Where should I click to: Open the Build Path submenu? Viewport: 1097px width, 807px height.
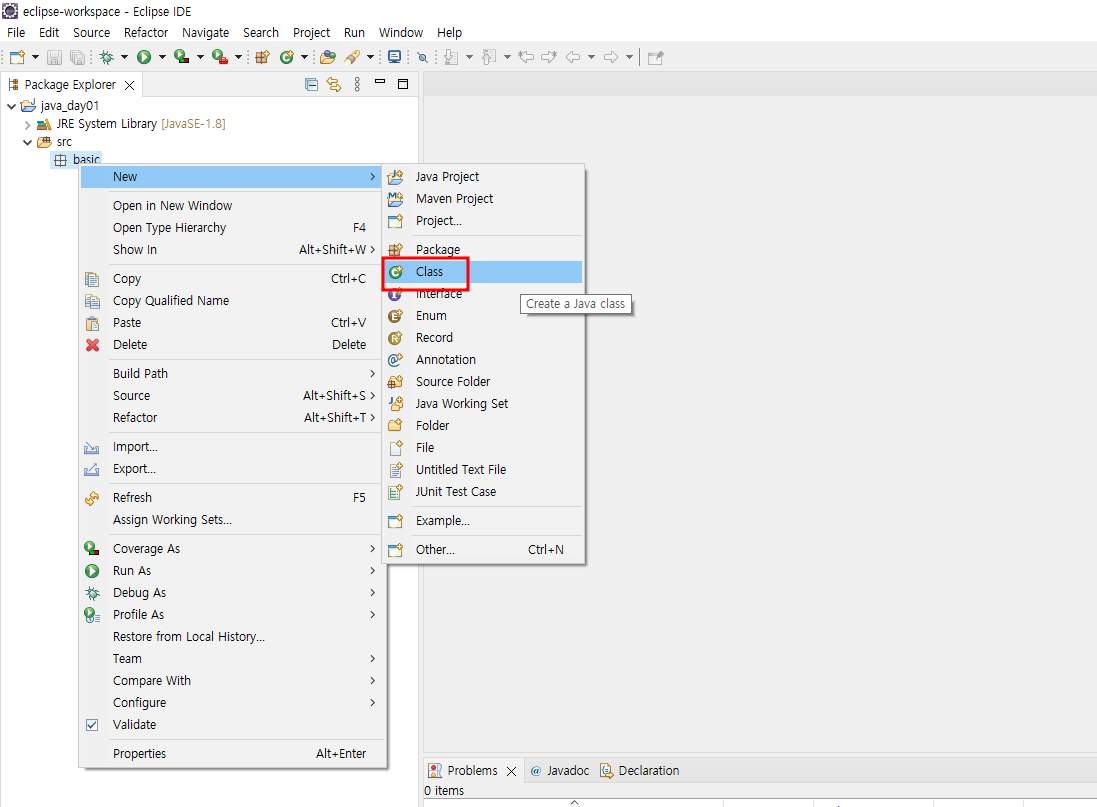(232, 374)
